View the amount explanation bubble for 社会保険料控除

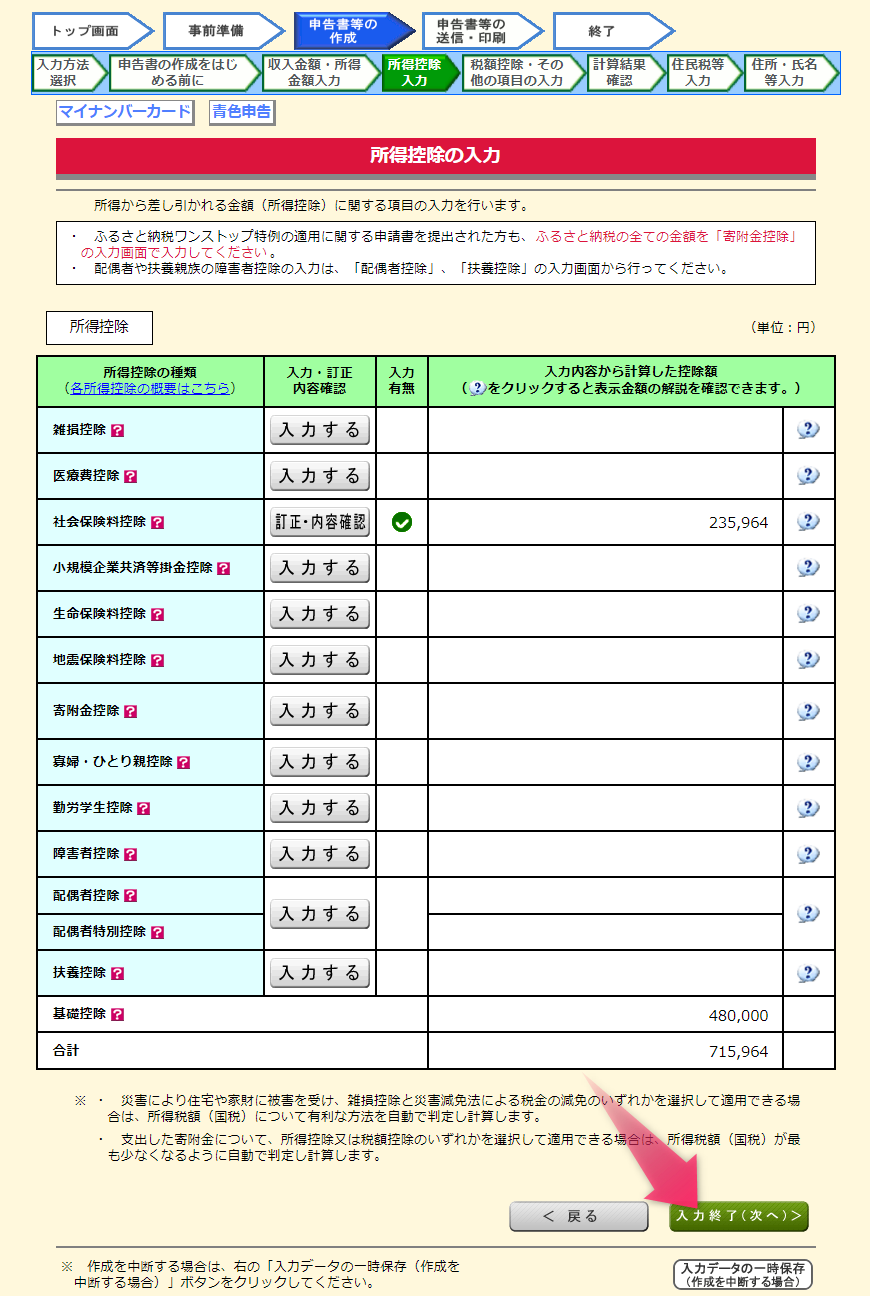(x=808, y=522)
